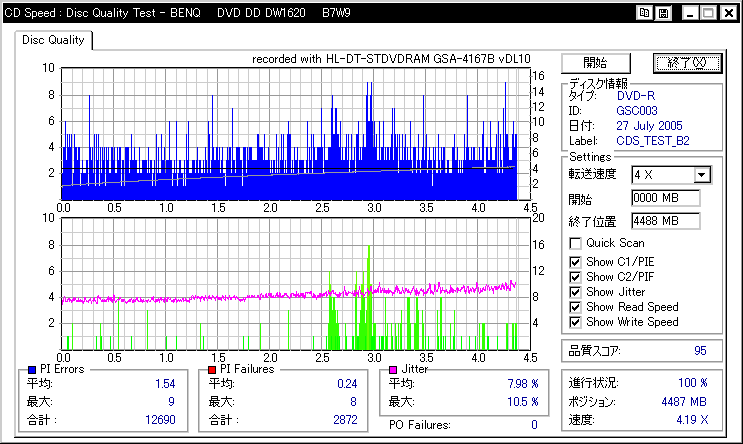Open the 4 X transfer speed dropdown
This screenshot has height=444, width=743.
click(x=702, y=175)
